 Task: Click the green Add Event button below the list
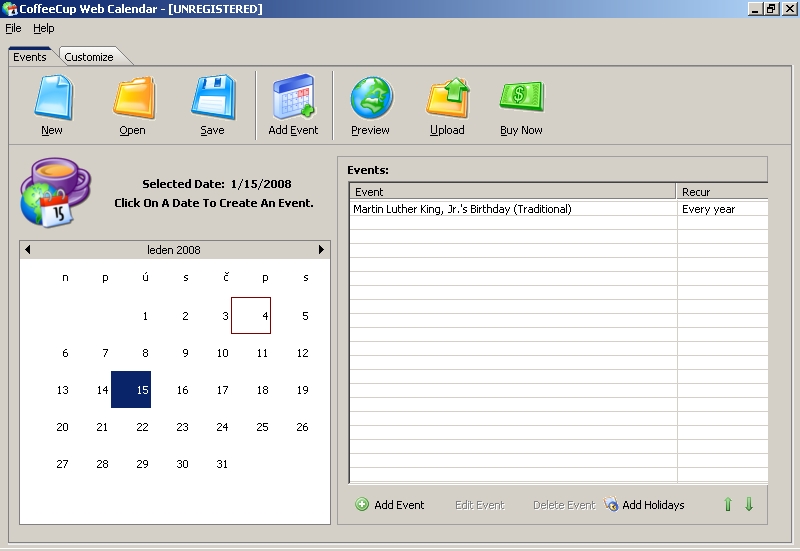390,505
